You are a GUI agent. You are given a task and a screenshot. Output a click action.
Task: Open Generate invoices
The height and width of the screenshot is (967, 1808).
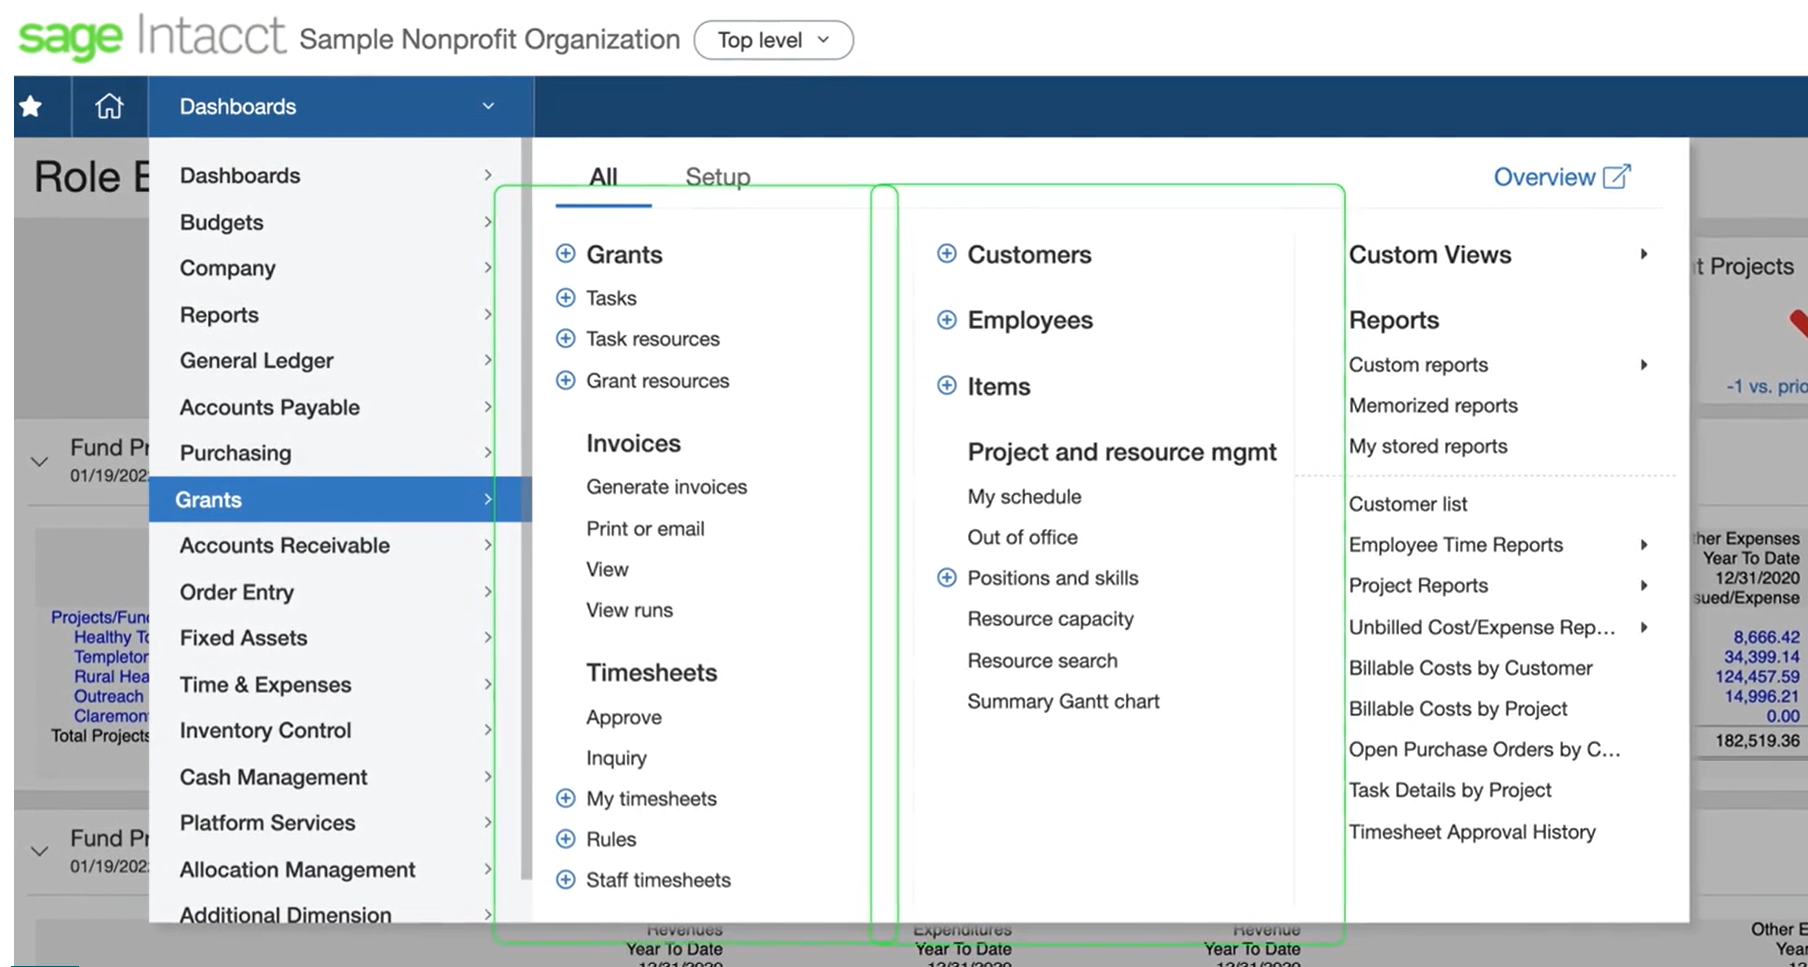click(667, 487)
